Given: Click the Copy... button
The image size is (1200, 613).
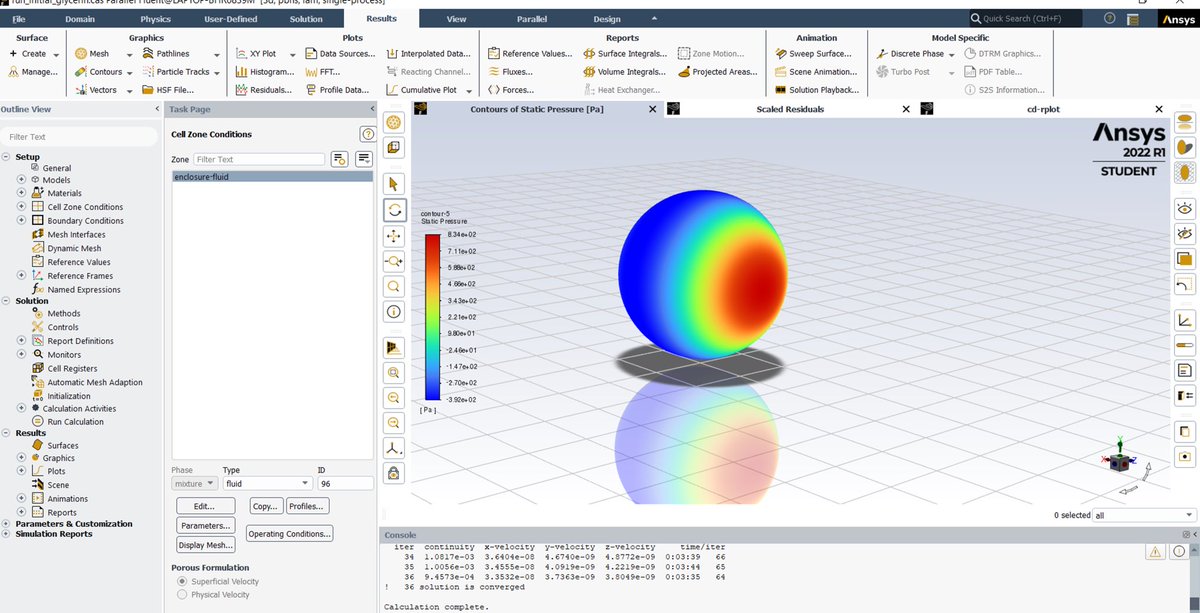Looking at the screenshot, I should [264, 506].
